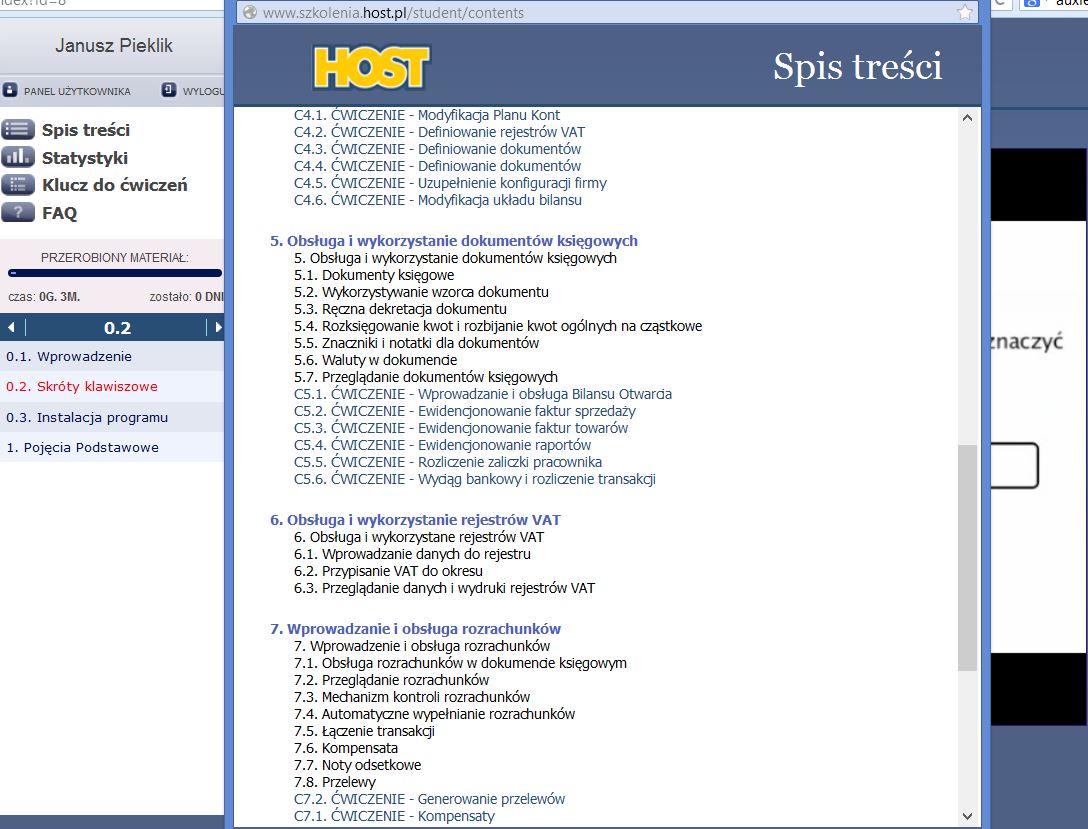Click the Przerobiony materiał progress bar
Image resolution: width=1088 pixels, height=829 pixels.
point(114,272)
